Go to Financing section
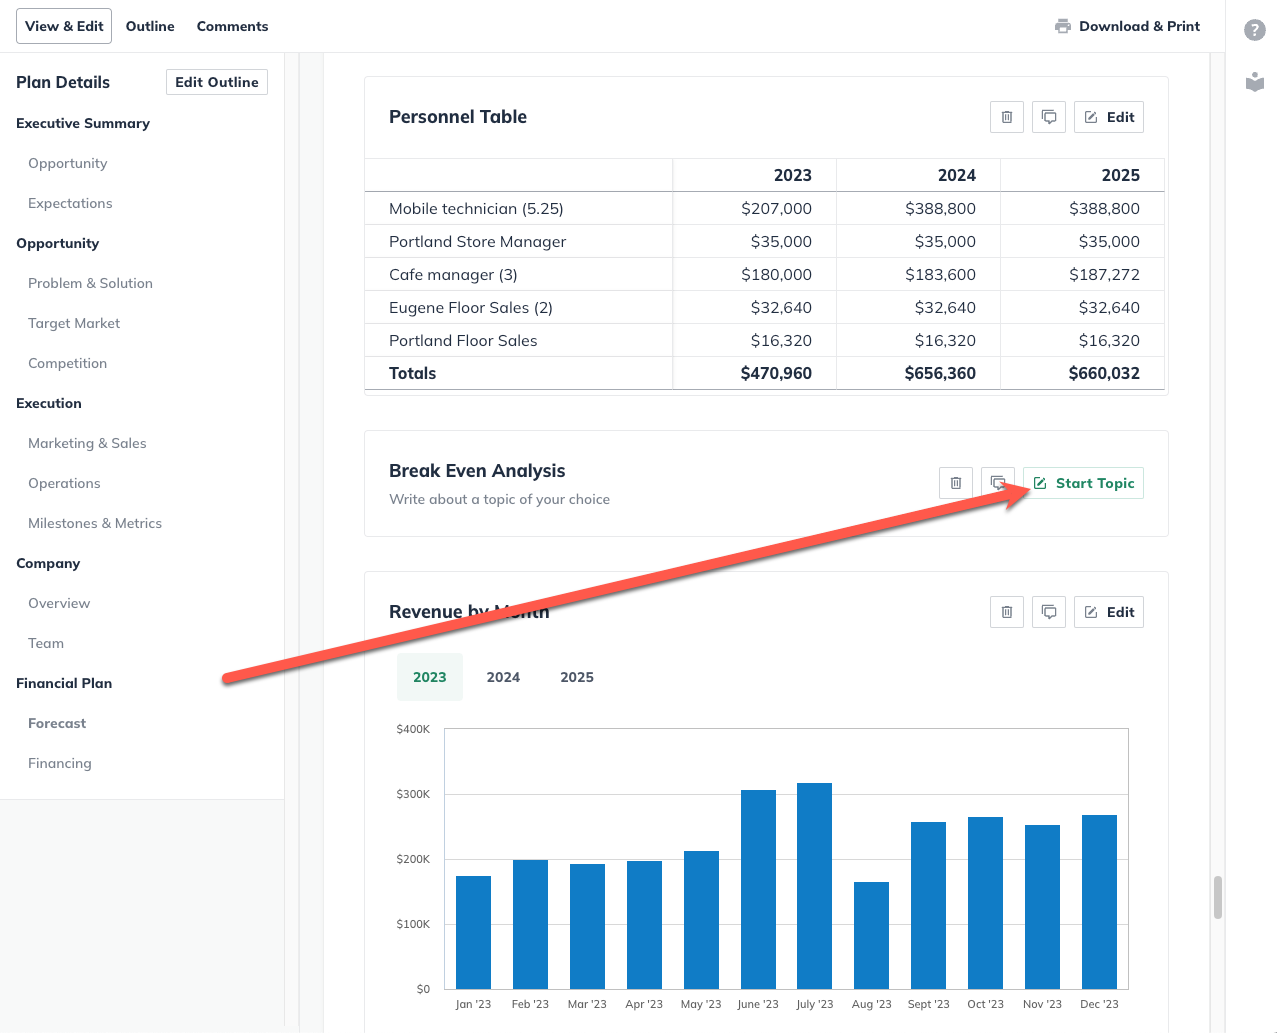 pos(60,763)
